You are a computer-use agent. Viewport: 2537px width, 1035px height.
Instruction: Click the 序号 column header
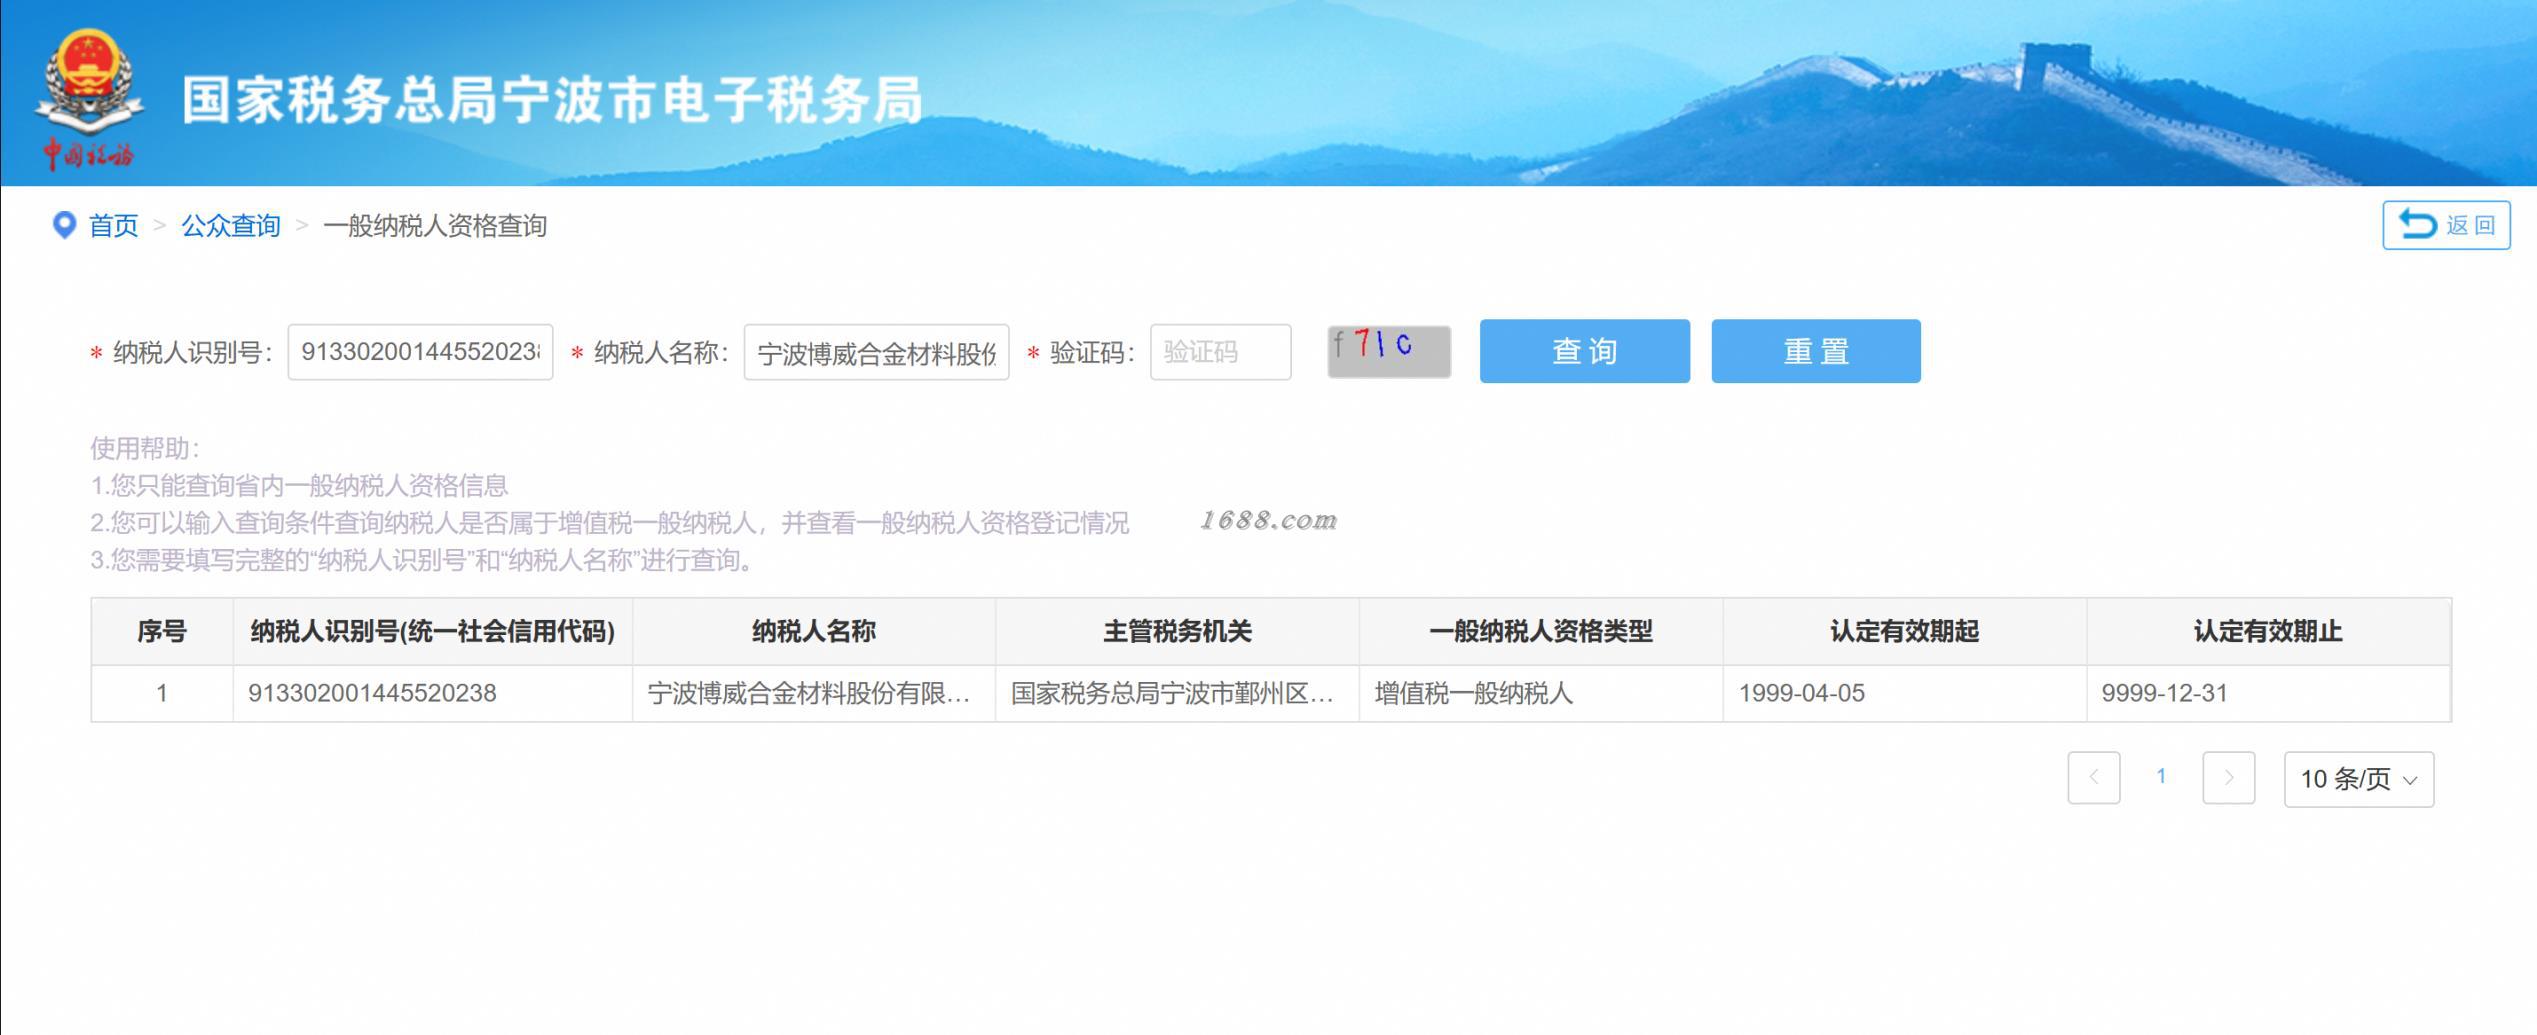click(162, 631)
